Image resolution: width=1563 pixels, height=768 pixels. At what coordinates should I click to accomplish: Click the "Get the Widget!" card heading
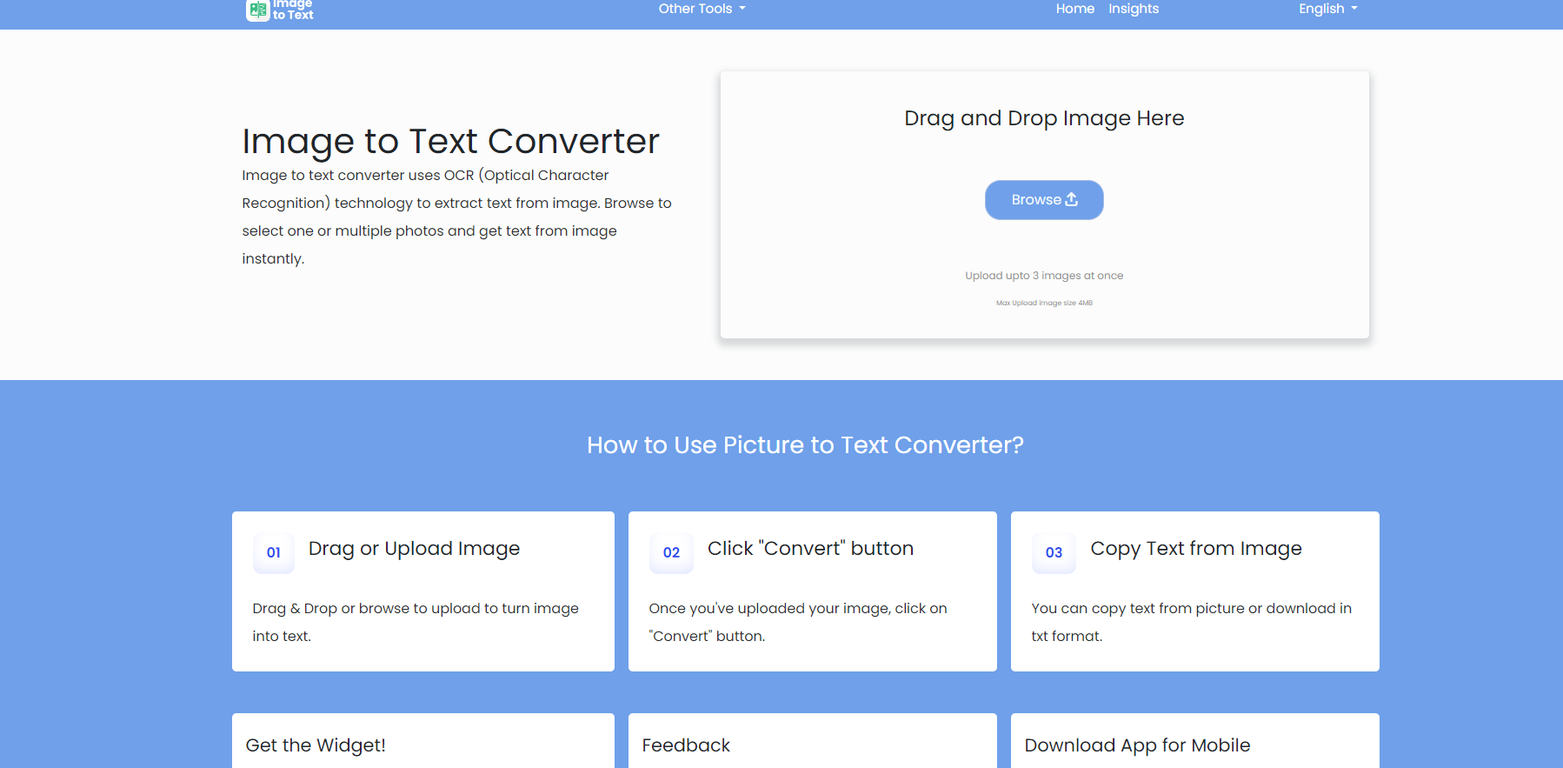pyautogui.click(x=315, y=745)
